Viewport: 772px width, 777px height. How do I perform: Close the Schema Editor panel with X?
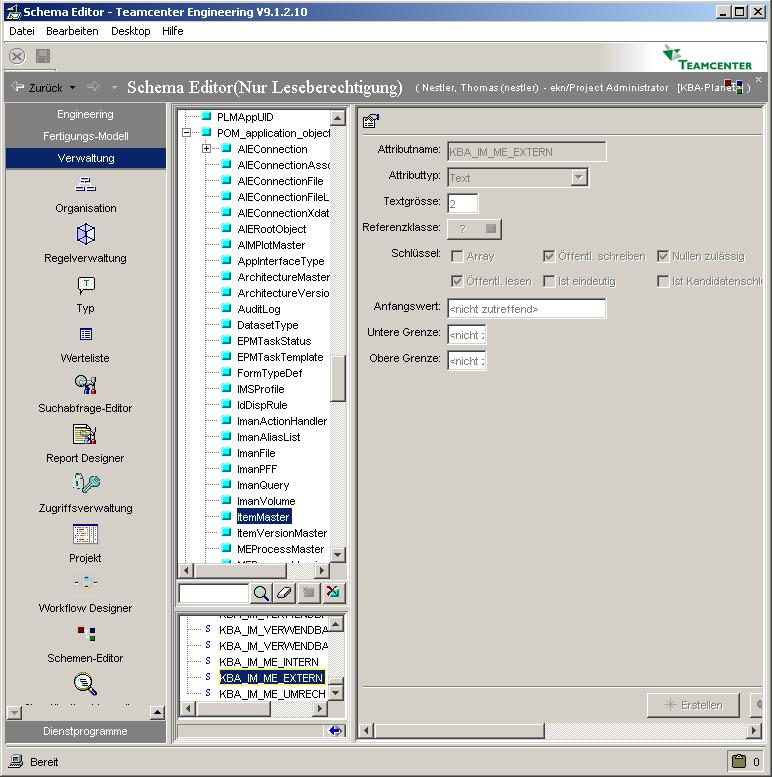pyautogui.click(x=758, y=79)
